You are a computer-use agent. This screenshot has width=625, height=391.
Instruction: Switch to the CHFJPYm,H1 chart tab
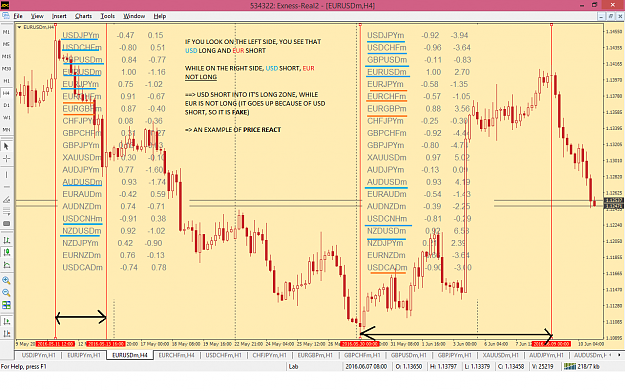269,355
